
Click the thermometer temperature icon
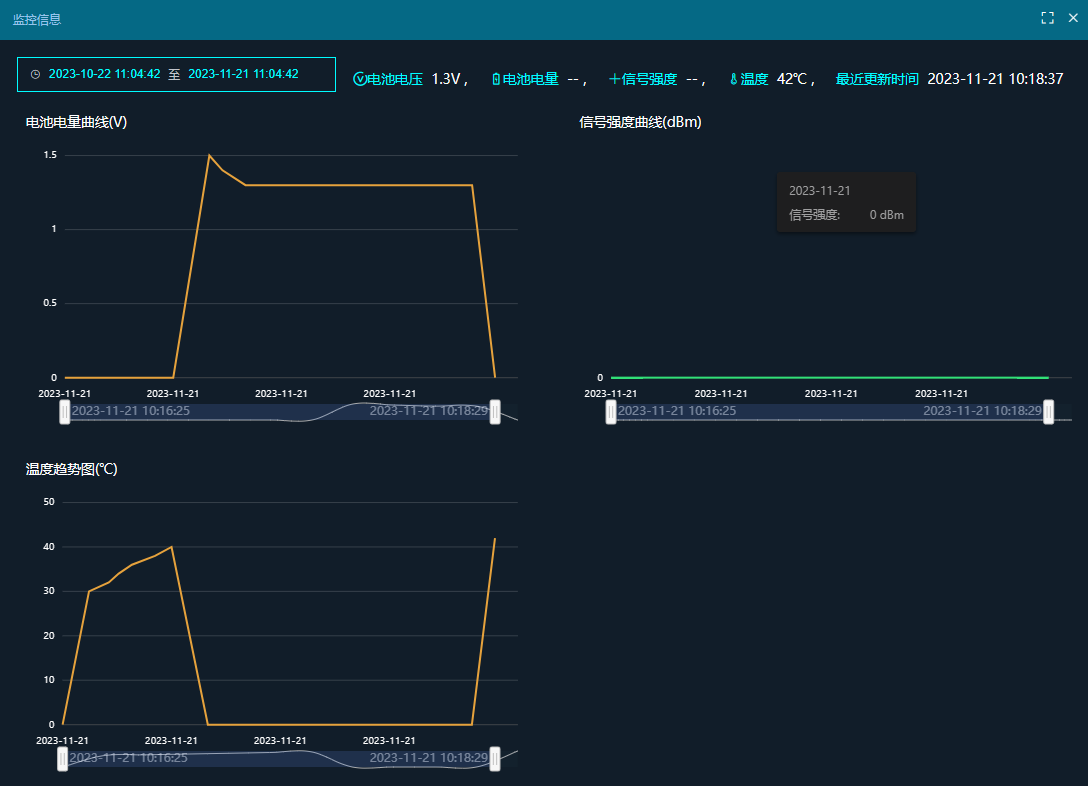pos(733,79)
